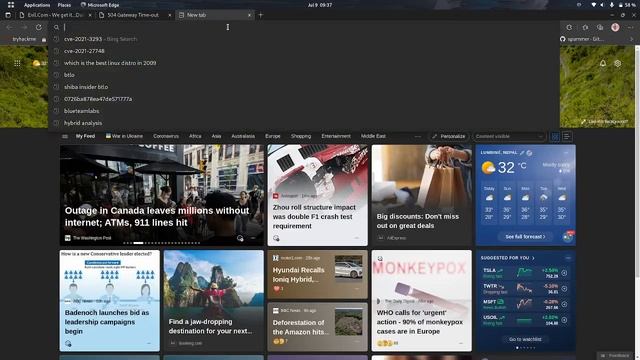Switch feed to list view
This screenshot has width=640, height=360.
pos(567,137)
